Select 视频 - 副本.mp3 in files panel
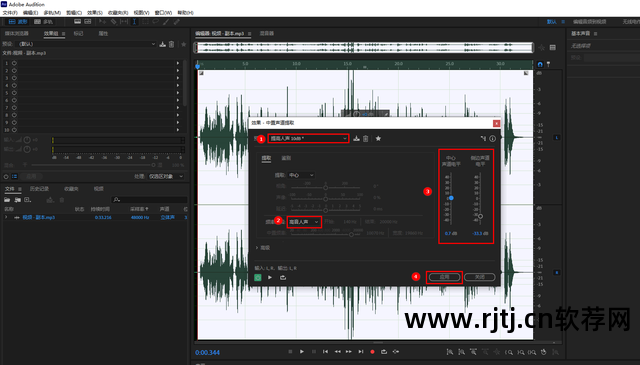Image resolution: width=640 pixels, height=365 pixels. [39, 218]
